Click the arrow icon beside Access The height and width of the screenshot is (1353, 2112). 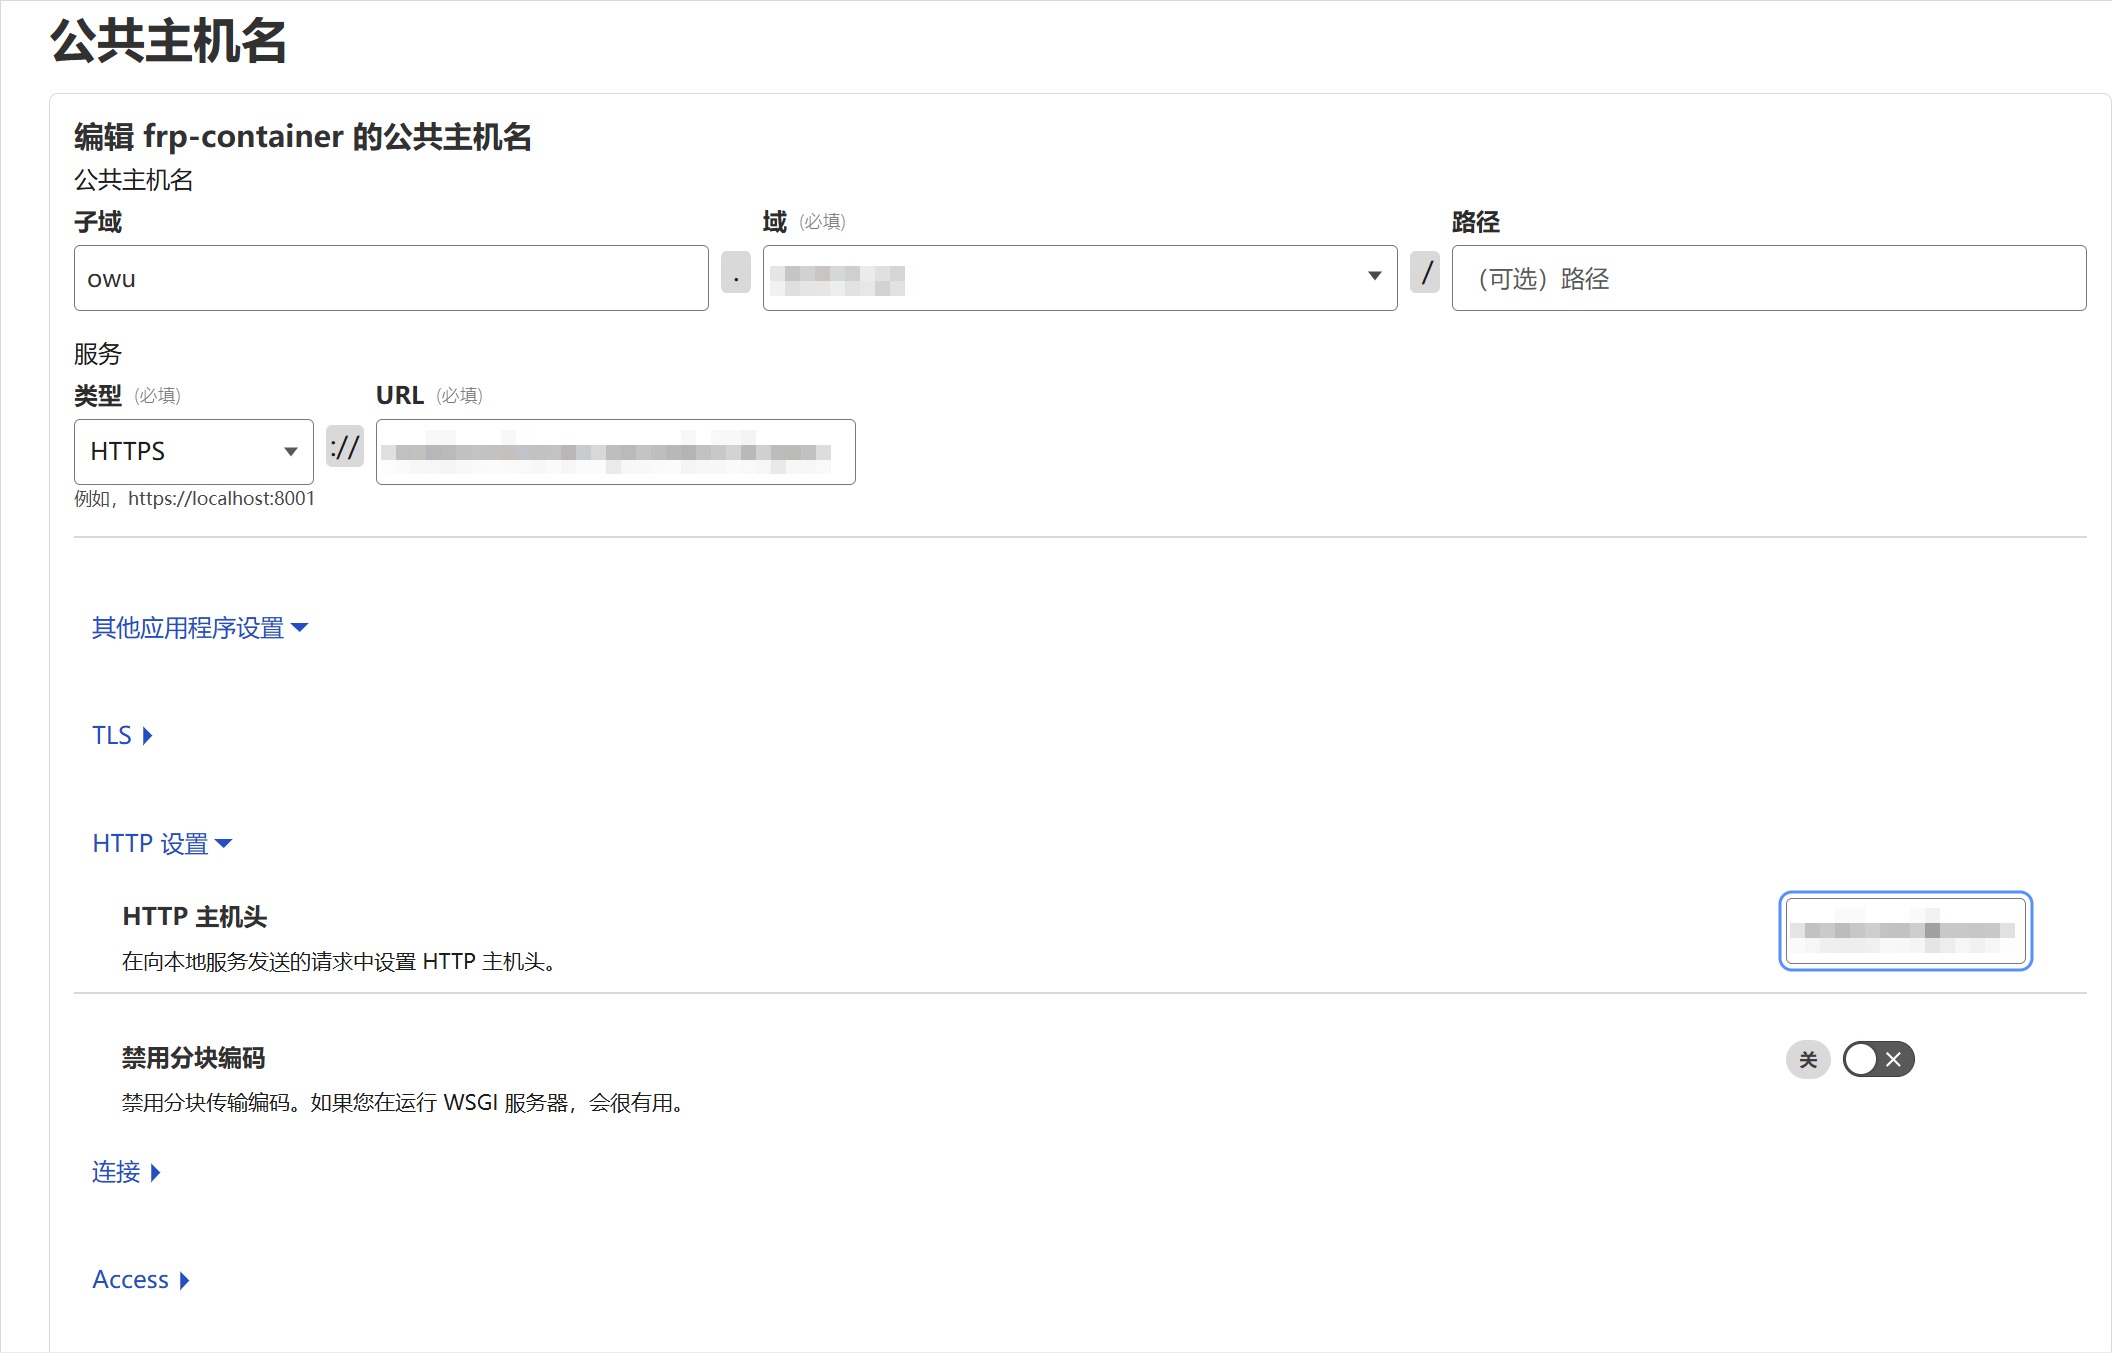pos(185,1280)
